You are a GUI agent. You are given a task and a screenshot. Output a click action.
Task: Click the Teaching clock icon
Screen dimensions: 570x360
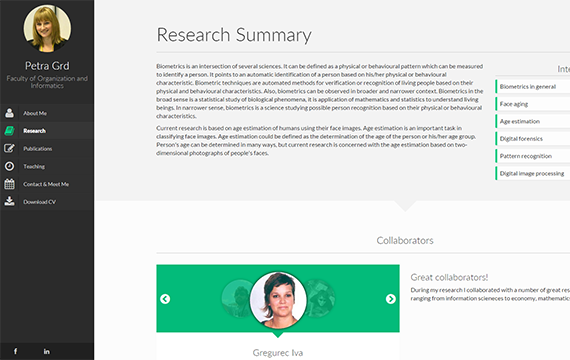coord(9,166)
